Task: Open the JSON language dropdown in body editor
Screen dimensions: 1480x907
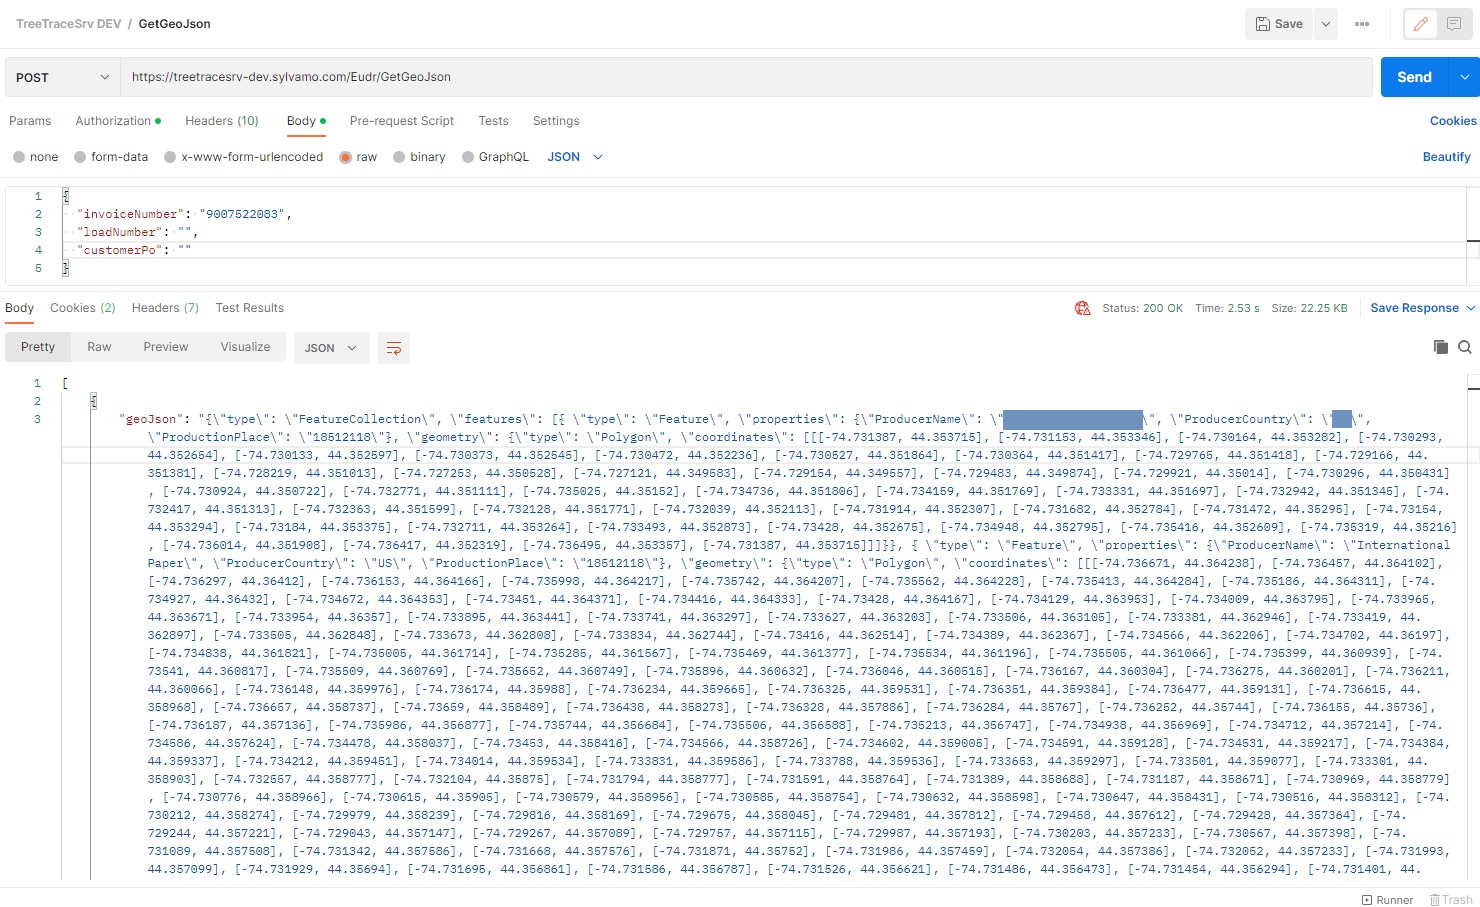Action: [x=573, y=157]
